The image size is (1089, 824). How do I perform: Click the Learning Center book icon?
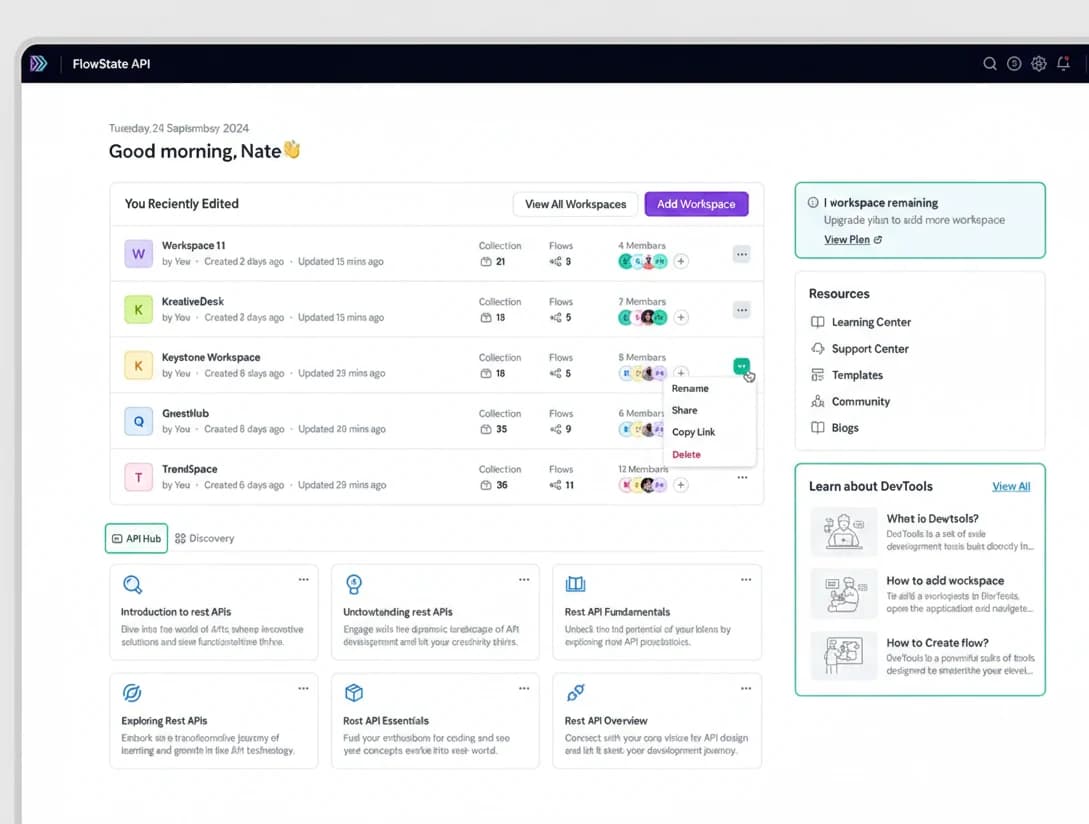(817, 322)
